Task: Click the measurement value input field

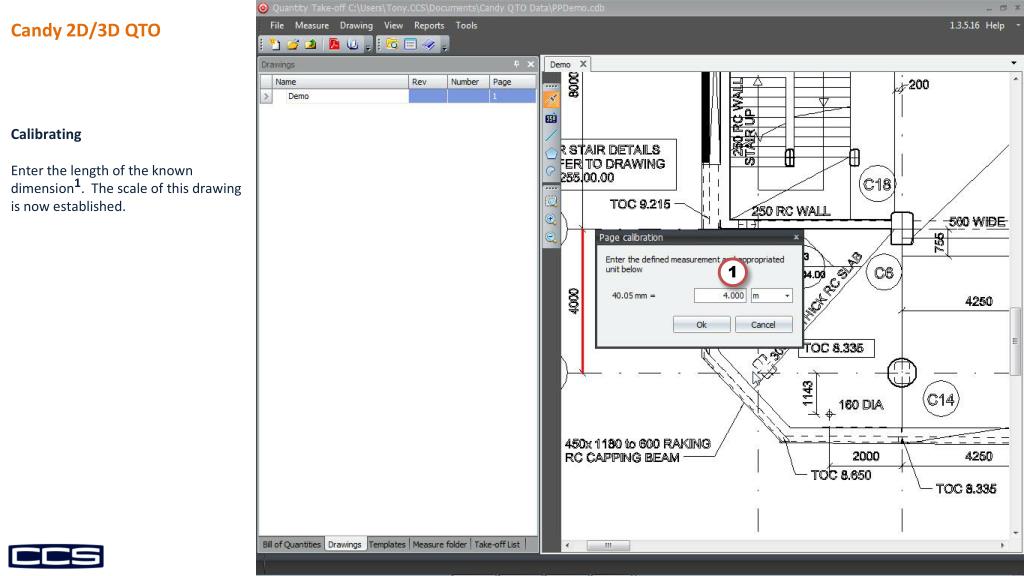Action: coord(719,296)
